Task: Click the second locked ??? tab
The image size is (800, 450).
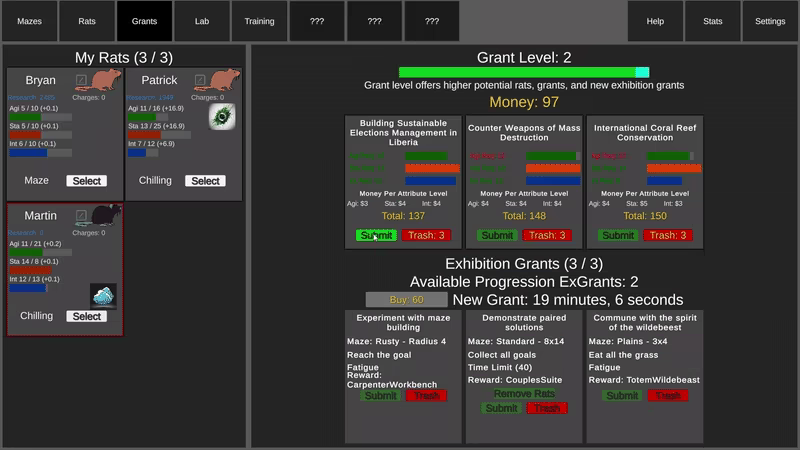Action: pos(374,21)
